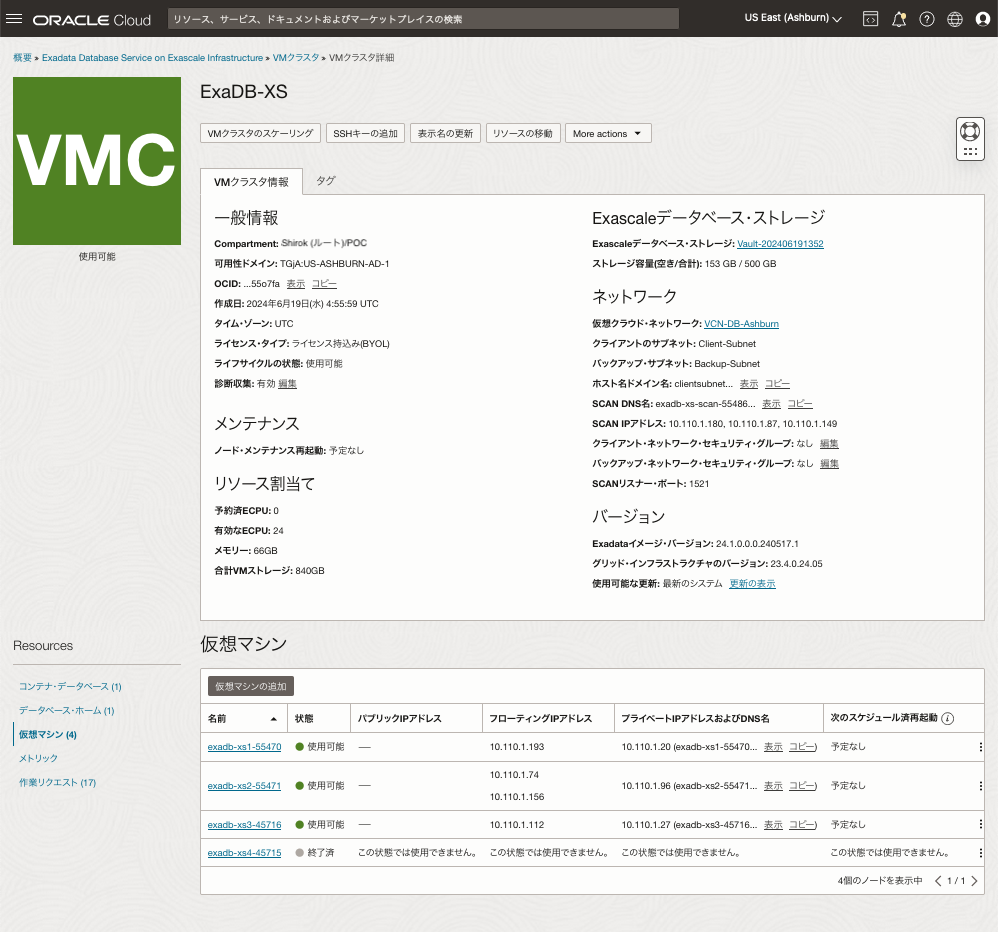Open the navigation hamburger menu

coord(14,18)
